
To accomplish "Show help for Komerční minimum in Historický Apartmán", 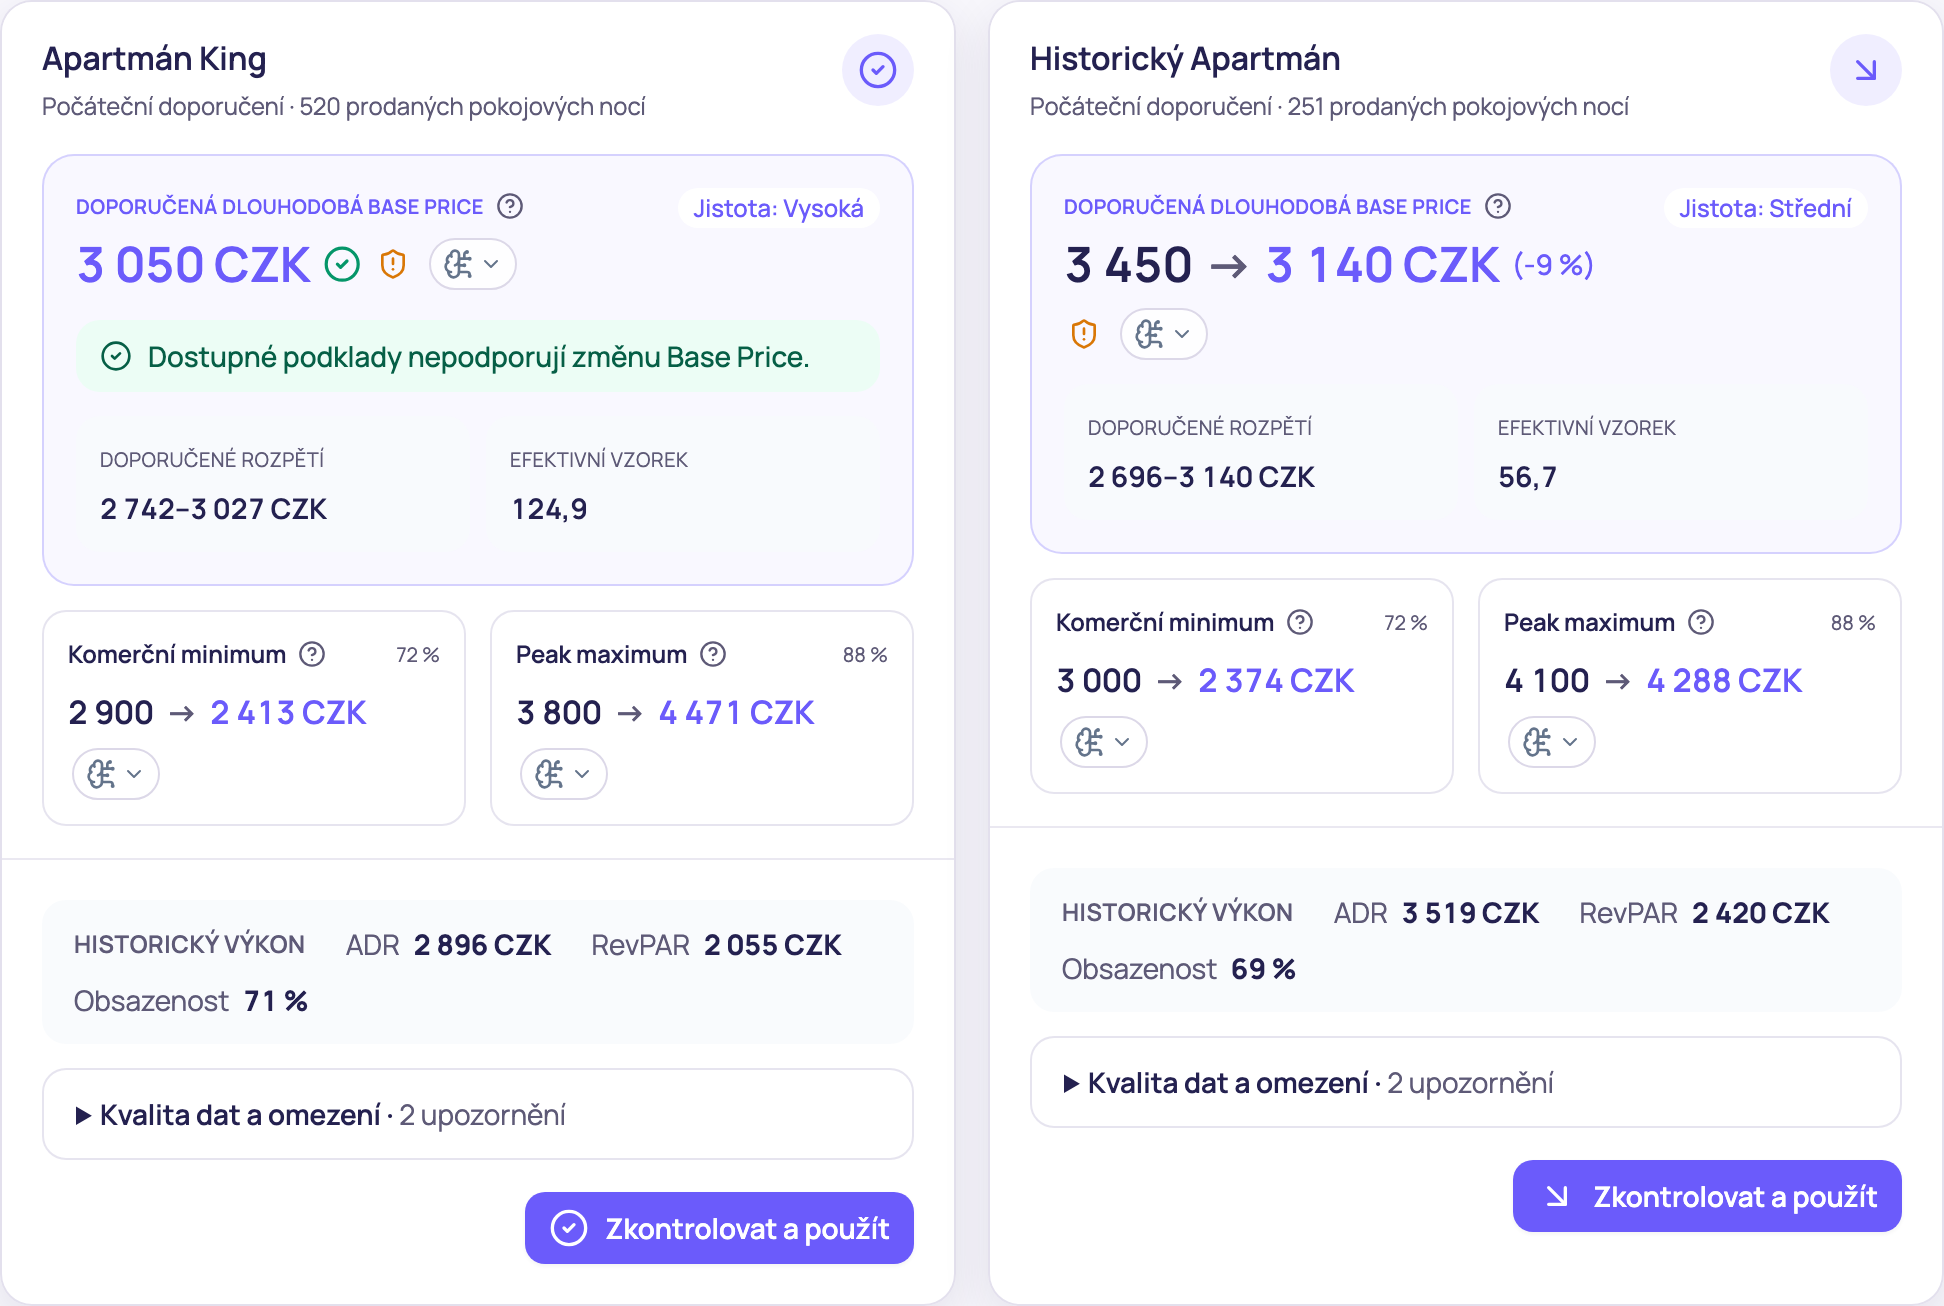I will coord(1300,622).
